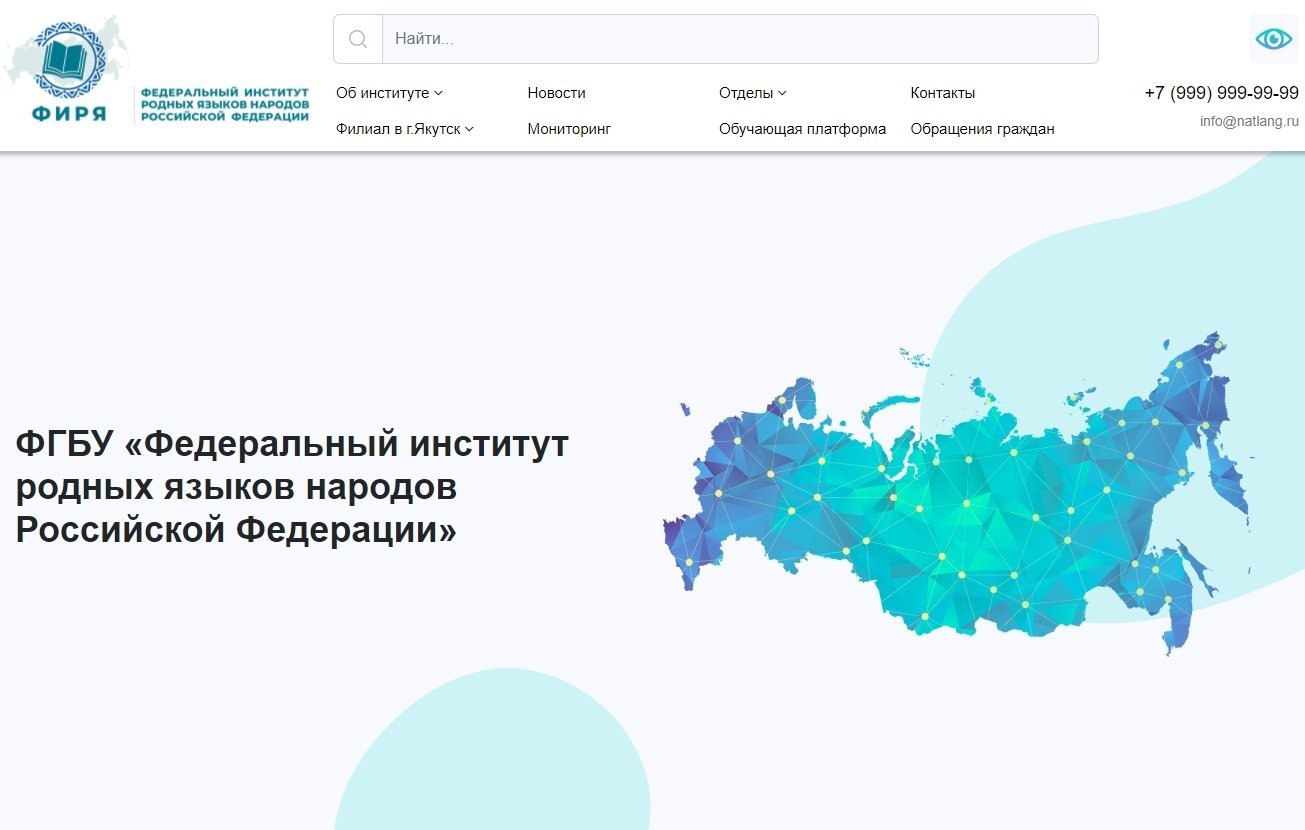Click the info@natlang.ru email link
This screenshot has width=1305, height=830.
[1249, 120]
